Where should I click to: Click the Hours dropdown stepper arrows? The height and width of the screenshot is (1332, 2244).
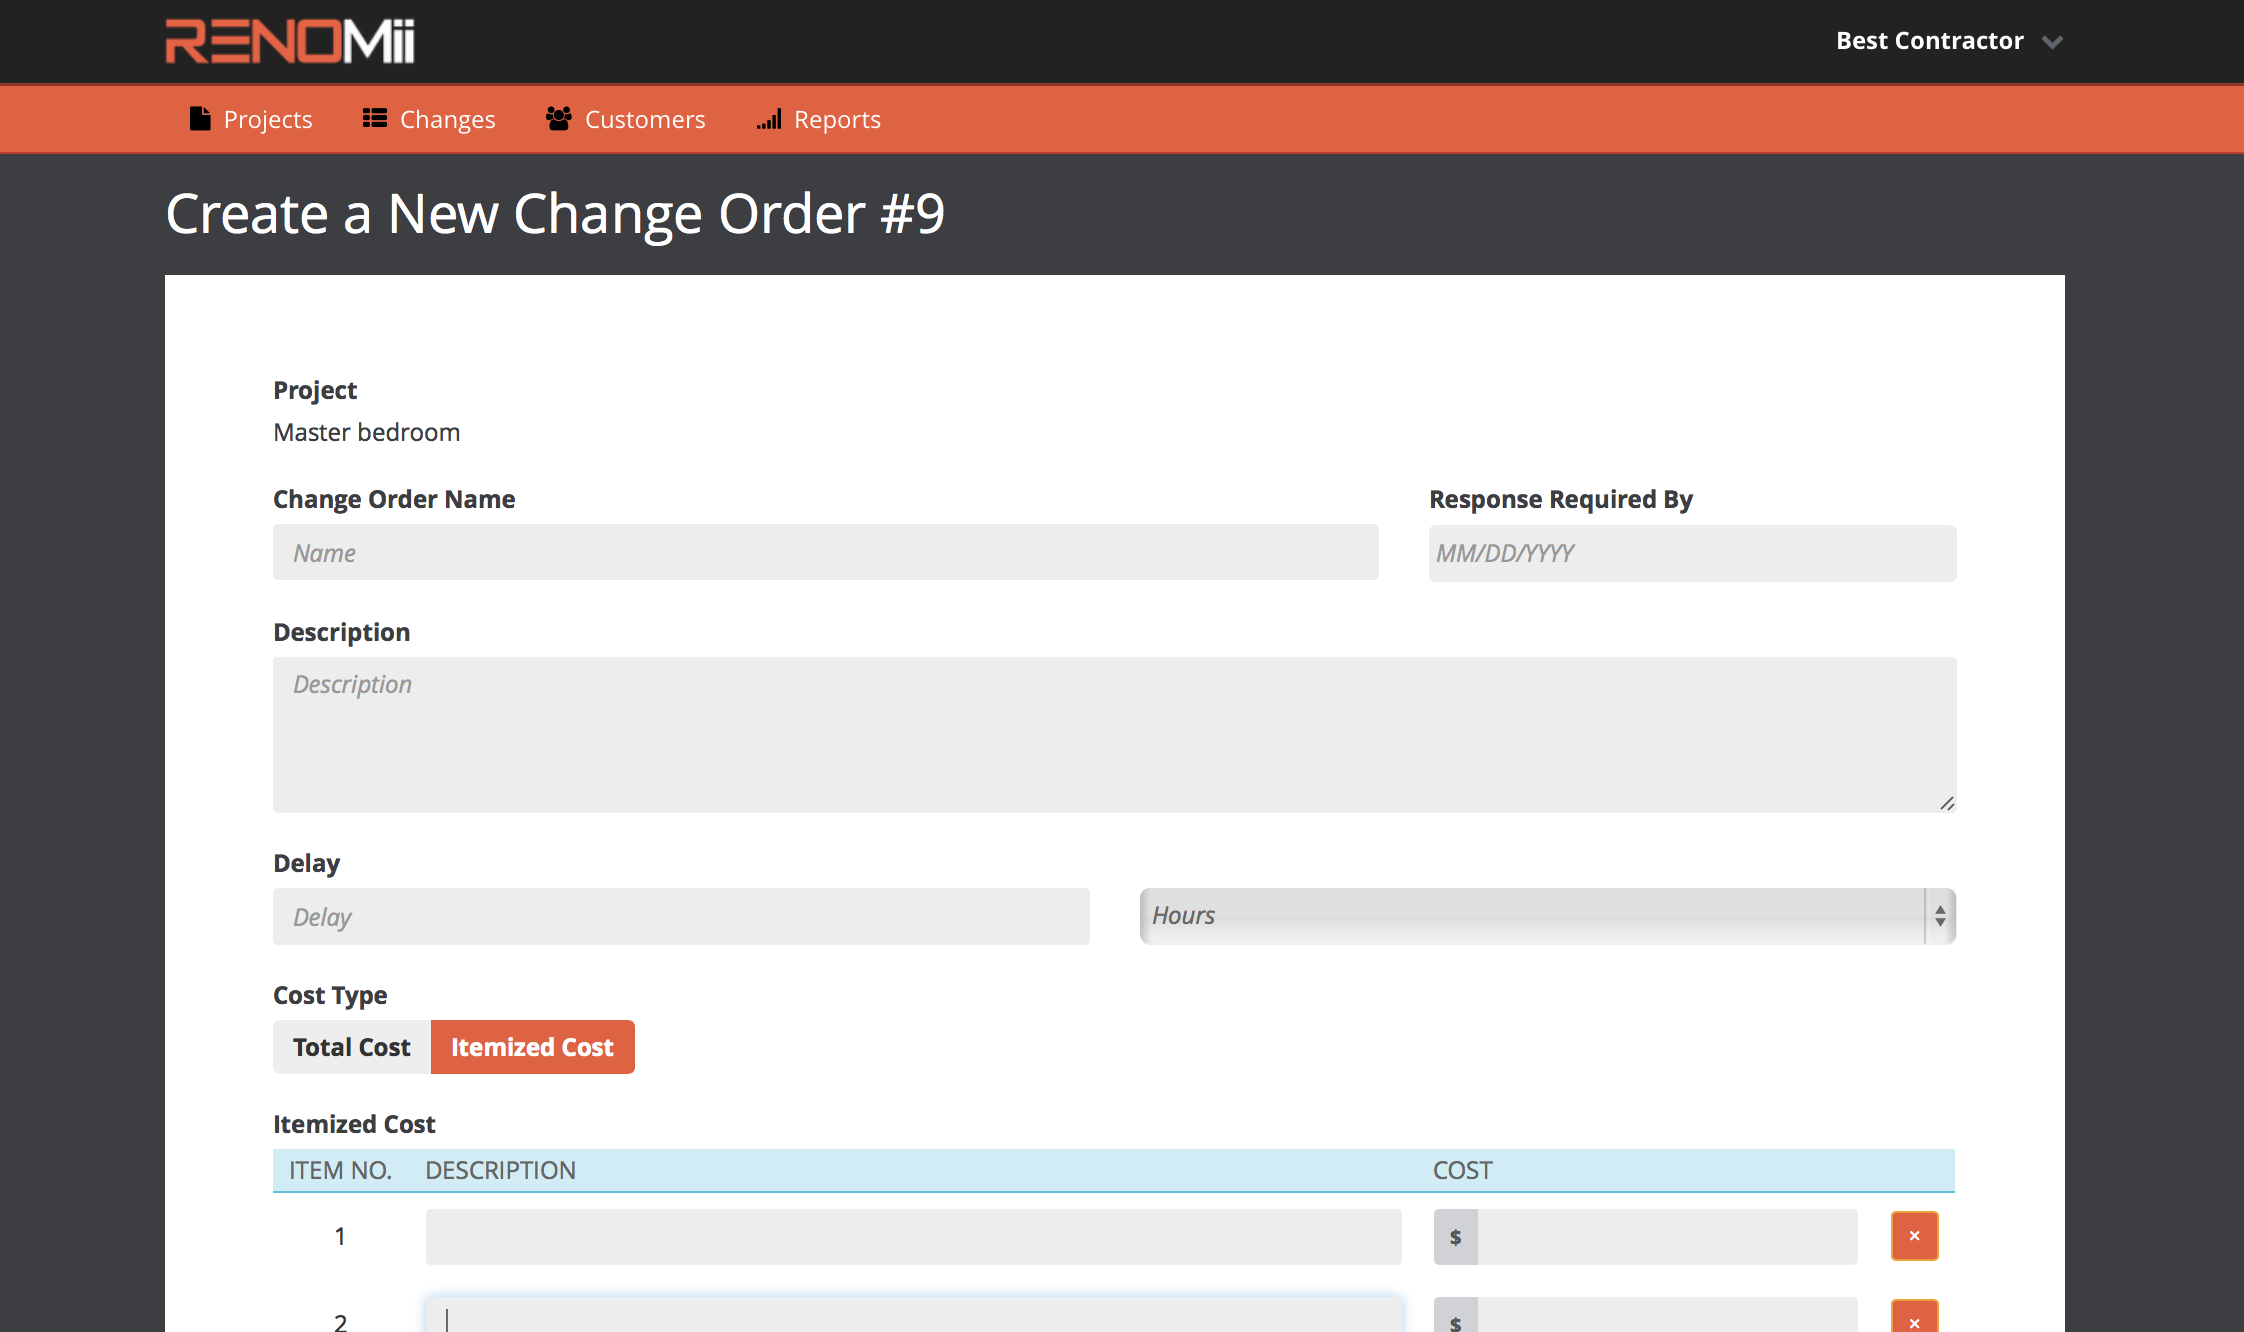point(1940,916)
